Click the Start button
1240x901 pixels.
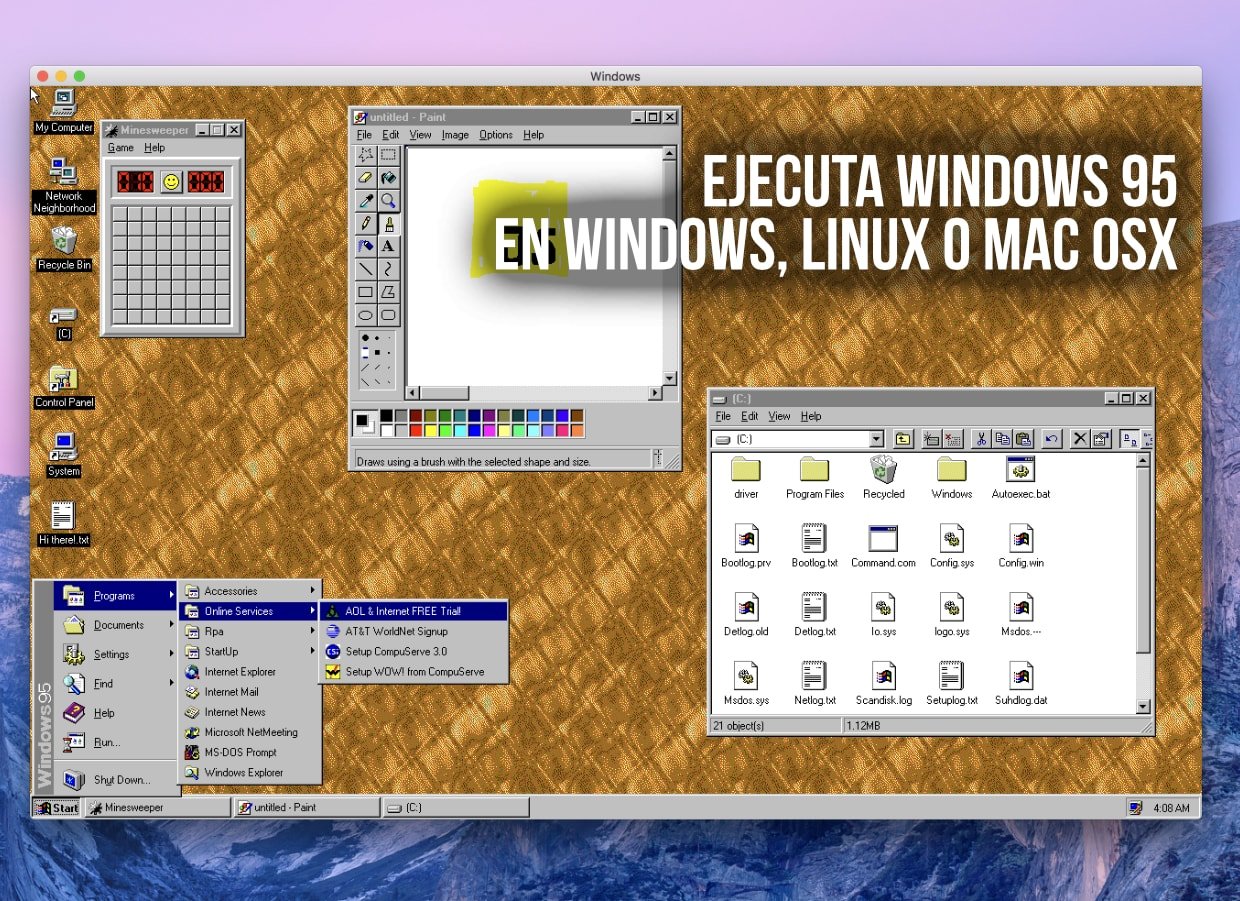[x=57, y=808]
